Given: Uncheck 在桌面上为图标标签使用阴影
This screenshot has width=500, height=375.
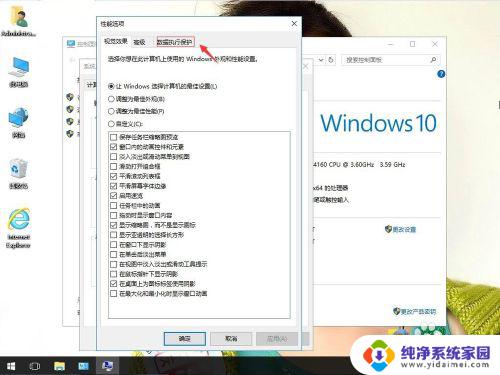Looking at the screenshot, I should (113, 284).
